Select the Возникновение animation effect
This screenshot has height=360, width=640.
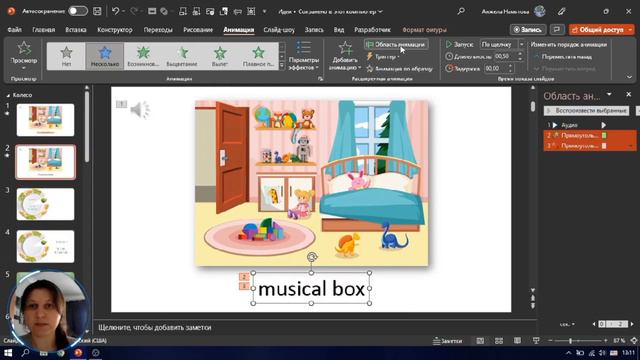pyautogui.click(x=143, y=56)
